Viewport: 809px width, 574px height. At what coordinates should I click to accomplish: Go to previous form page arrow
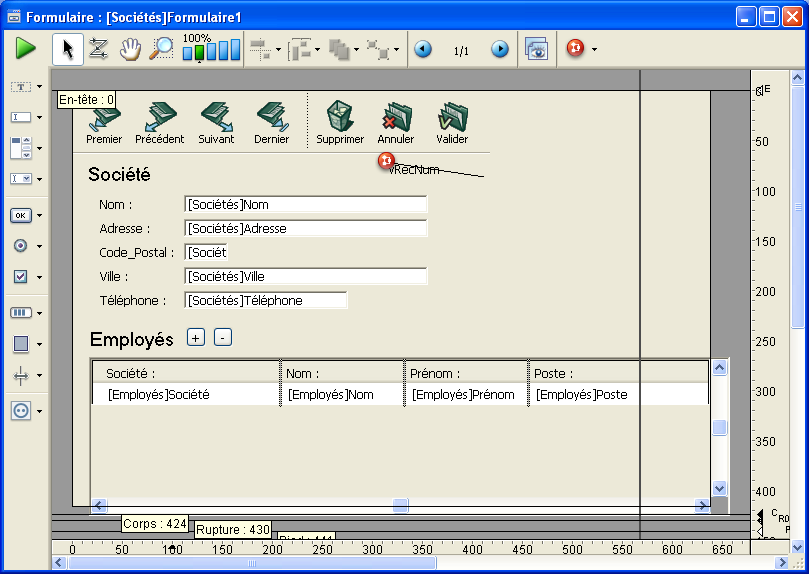point(423,49)
